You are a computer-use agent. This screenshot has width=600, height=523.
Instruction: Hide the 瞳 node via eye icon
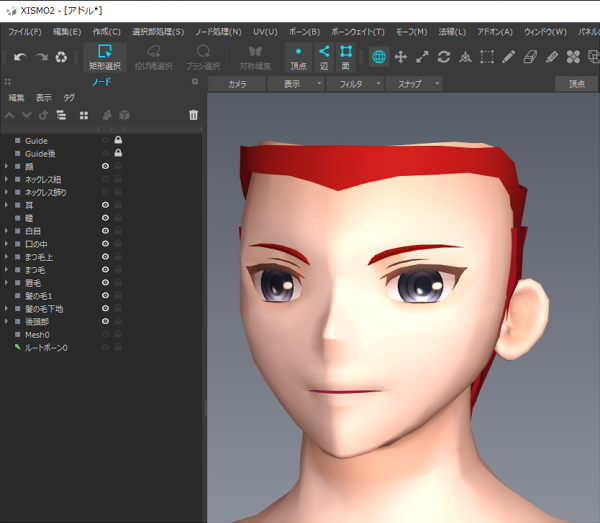click(105, 218)
